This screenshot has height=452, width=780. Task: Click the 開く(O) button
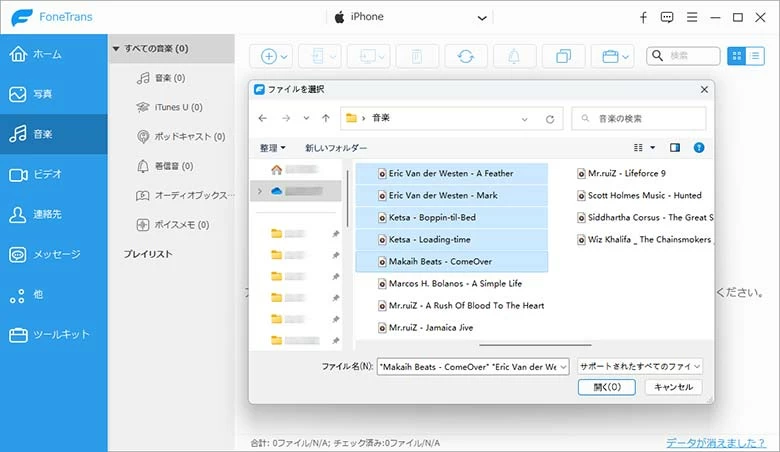[606, 387]
